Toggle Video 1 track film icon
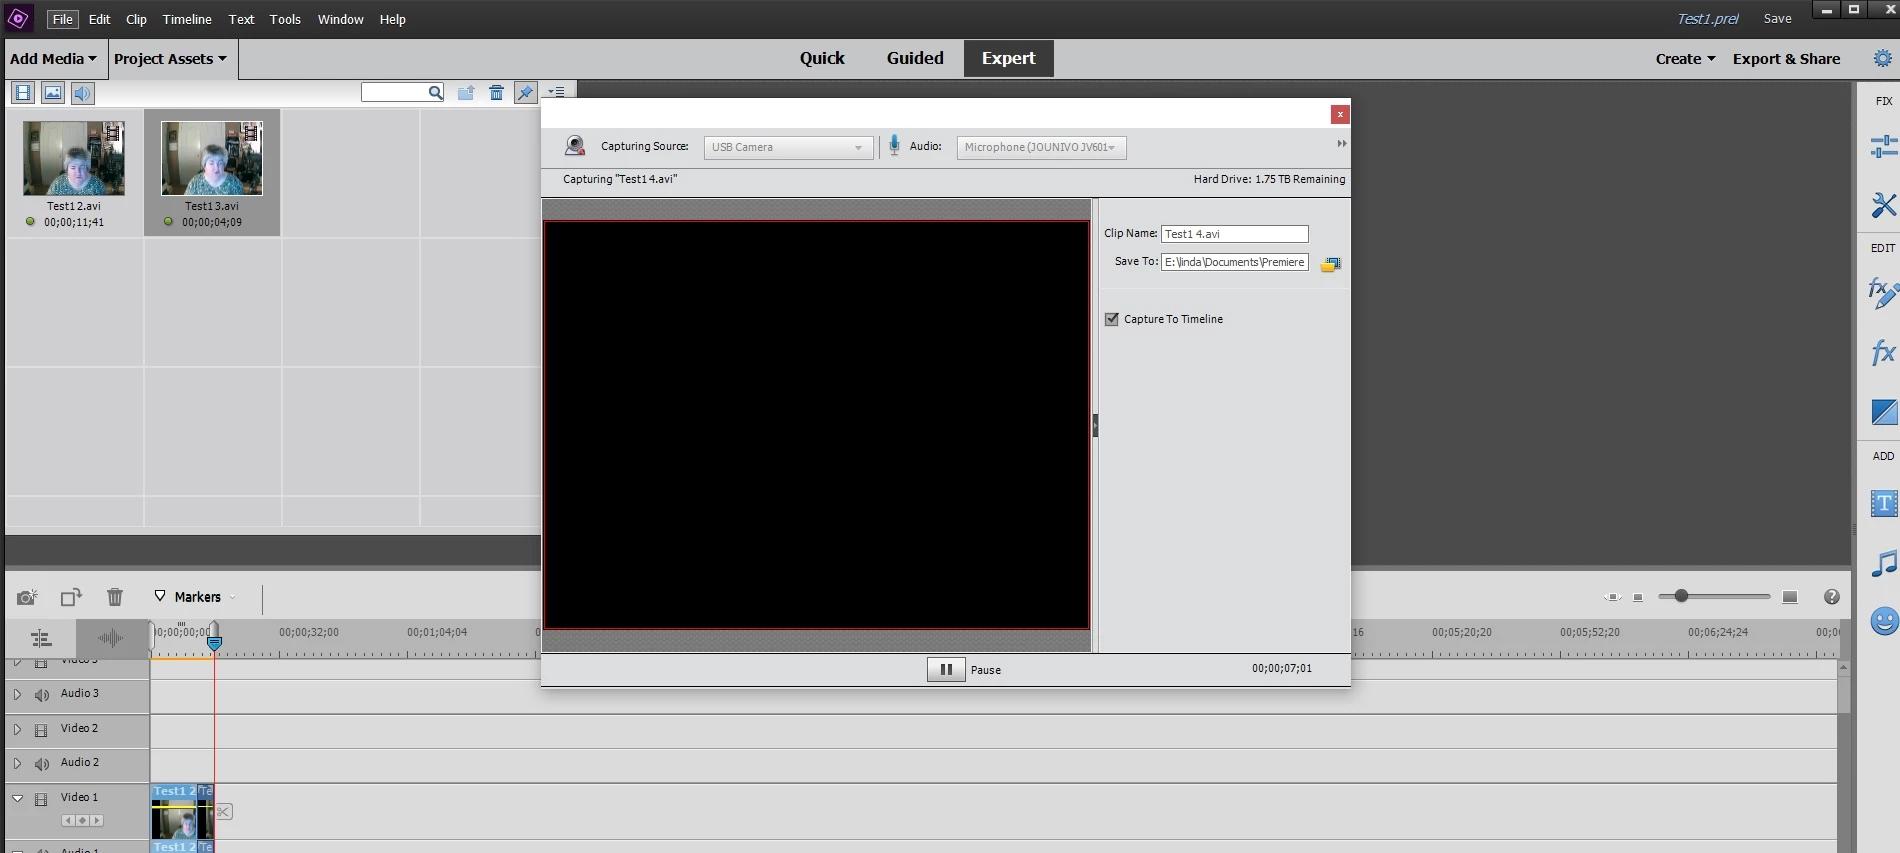This screenshot has width=1900, height=853. point(41,799)
